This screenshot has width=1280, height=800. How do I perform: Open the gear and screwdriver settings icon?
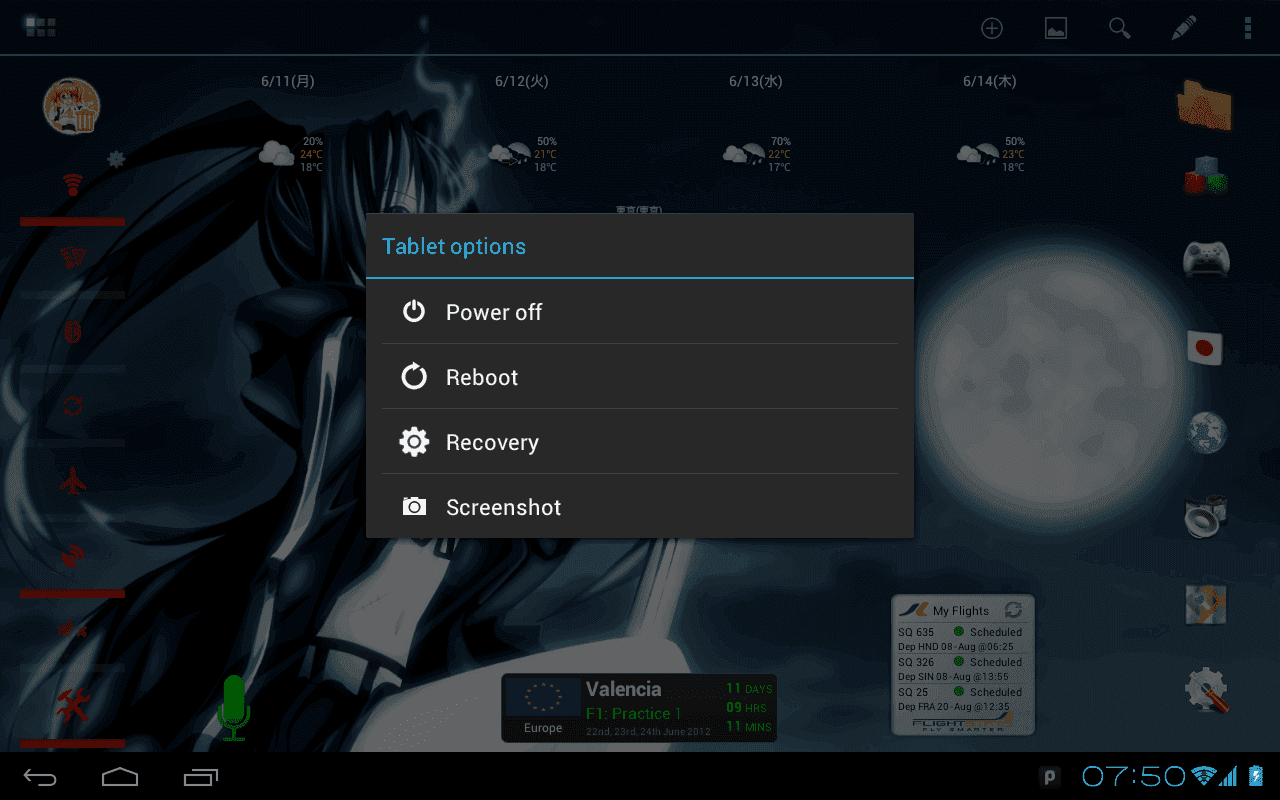click(x=1206, y=690)
